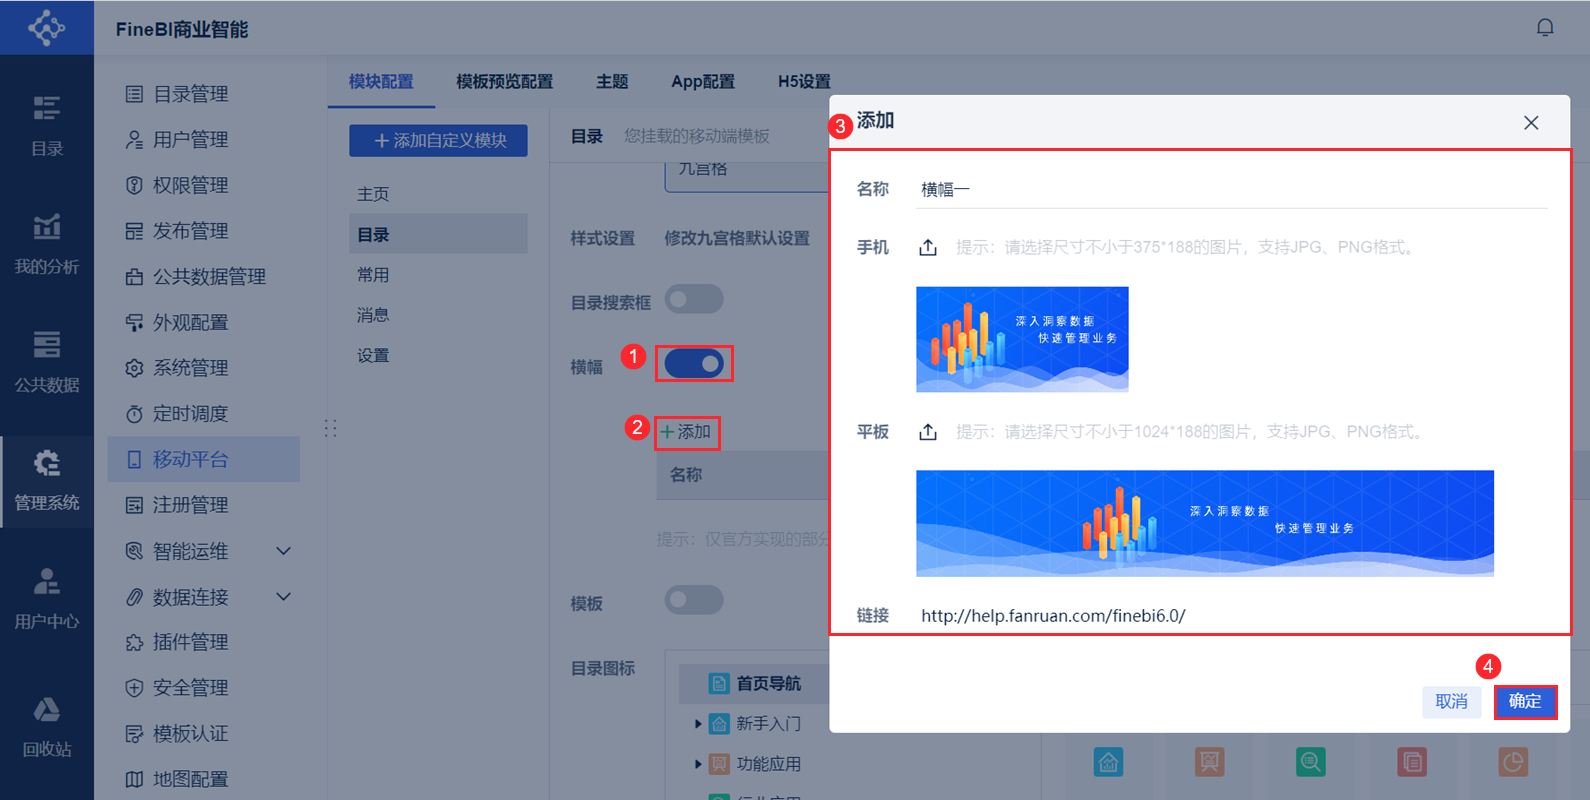Click the panel collapse drag handle dots

pyautogui.click(x=330, y=429)
